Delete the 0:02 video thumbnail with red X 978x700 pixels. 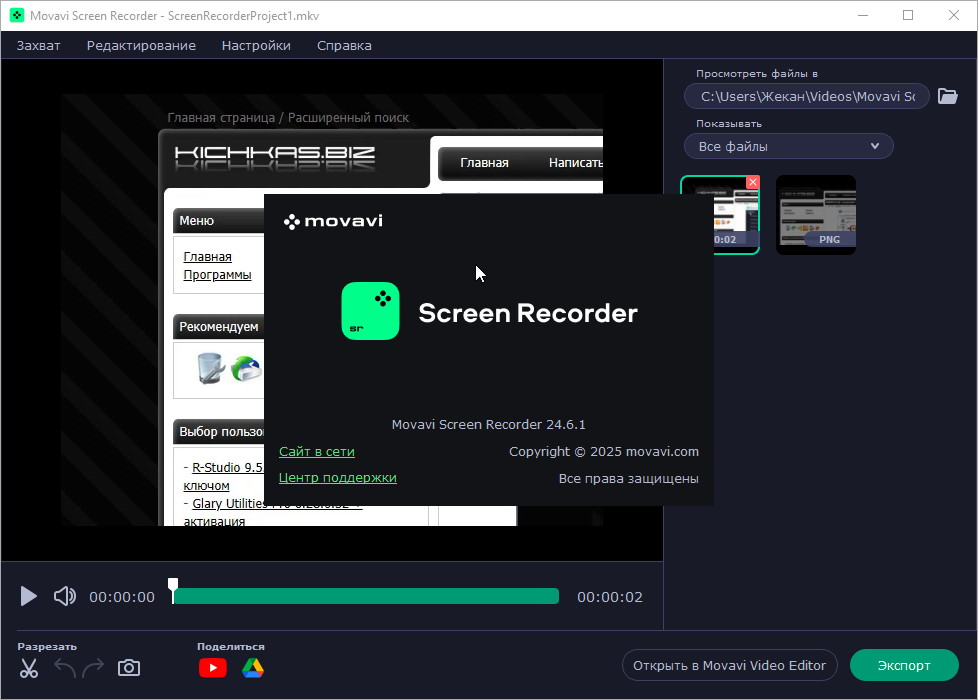pos(753,182)
